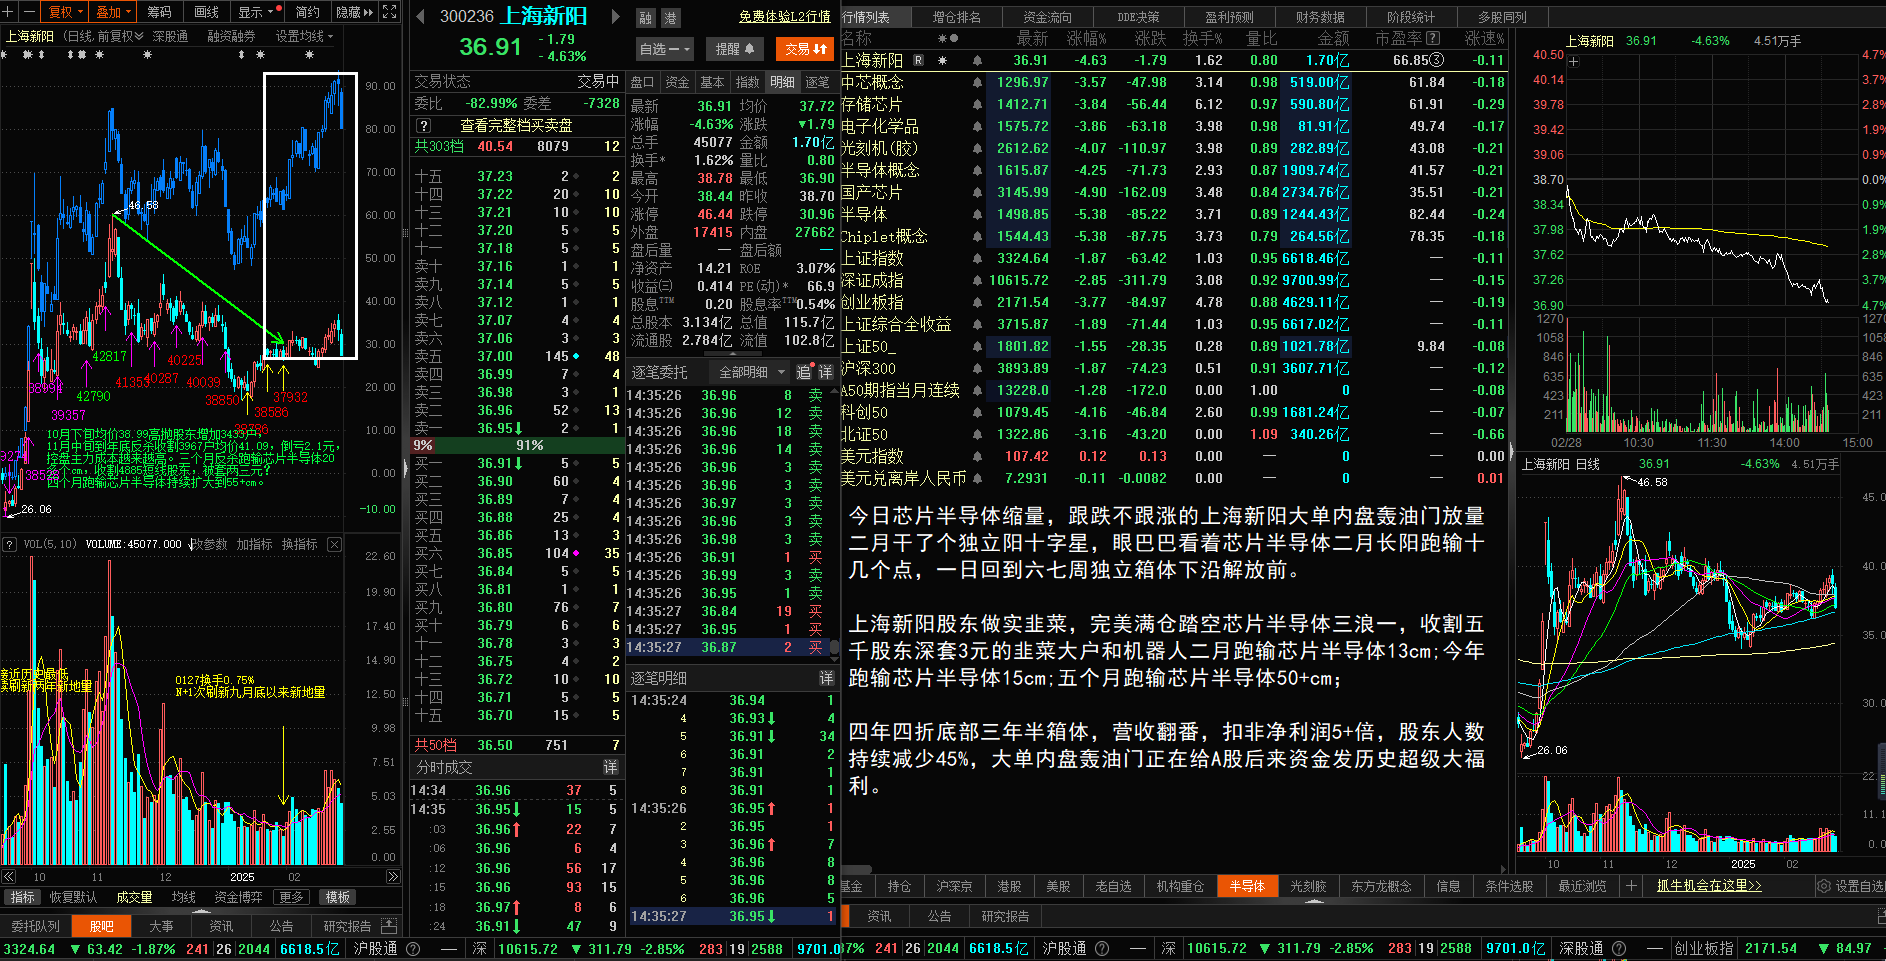
Task: Click the export icon beside 研究报告
Action: click(x=389, y=926)
